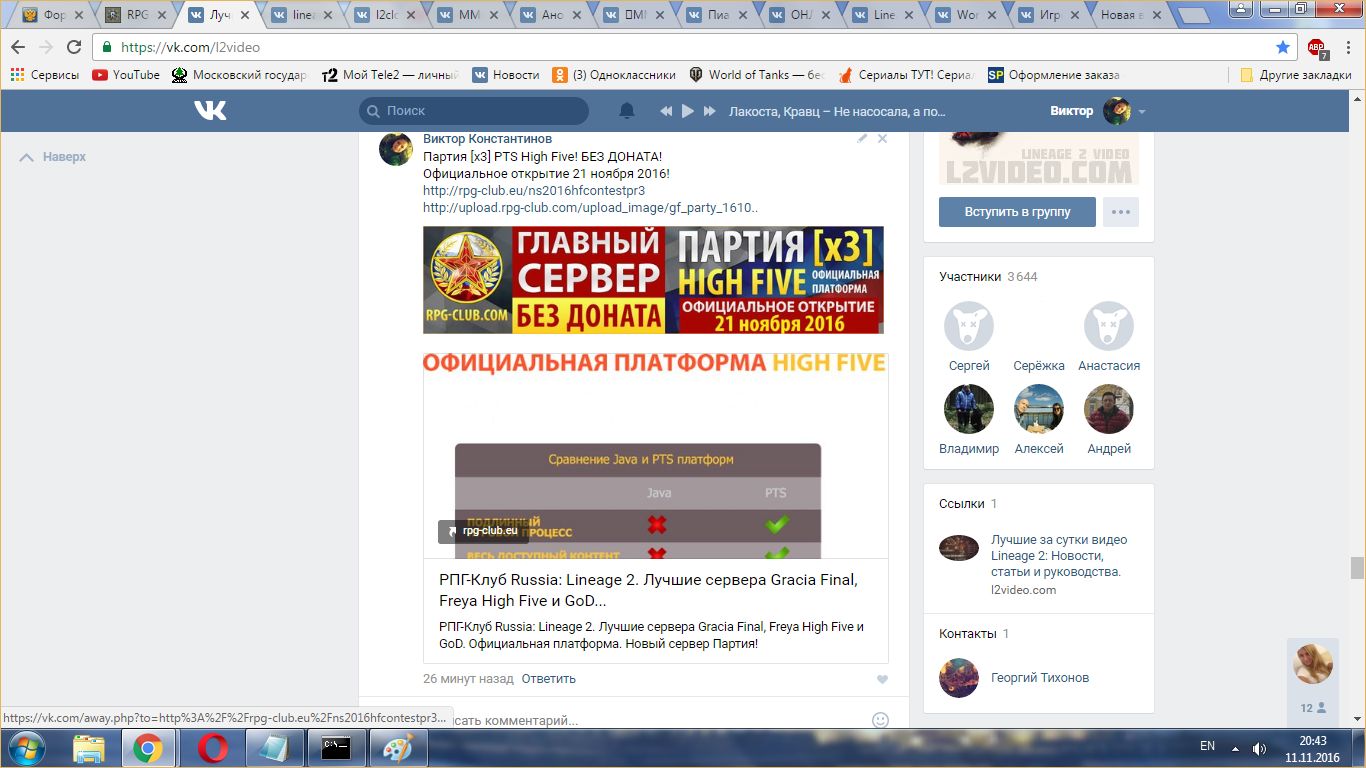Bookmark this page with the star icon
The image size is (1366, 768).
tap(1283, 47)
